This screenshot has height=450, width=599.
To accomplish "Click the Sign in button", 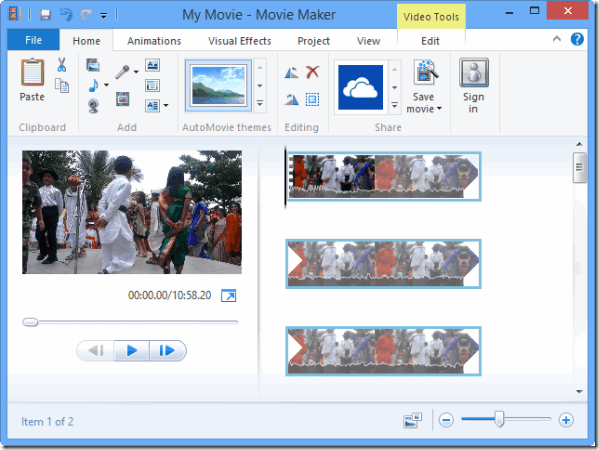I will coord(474,86).
